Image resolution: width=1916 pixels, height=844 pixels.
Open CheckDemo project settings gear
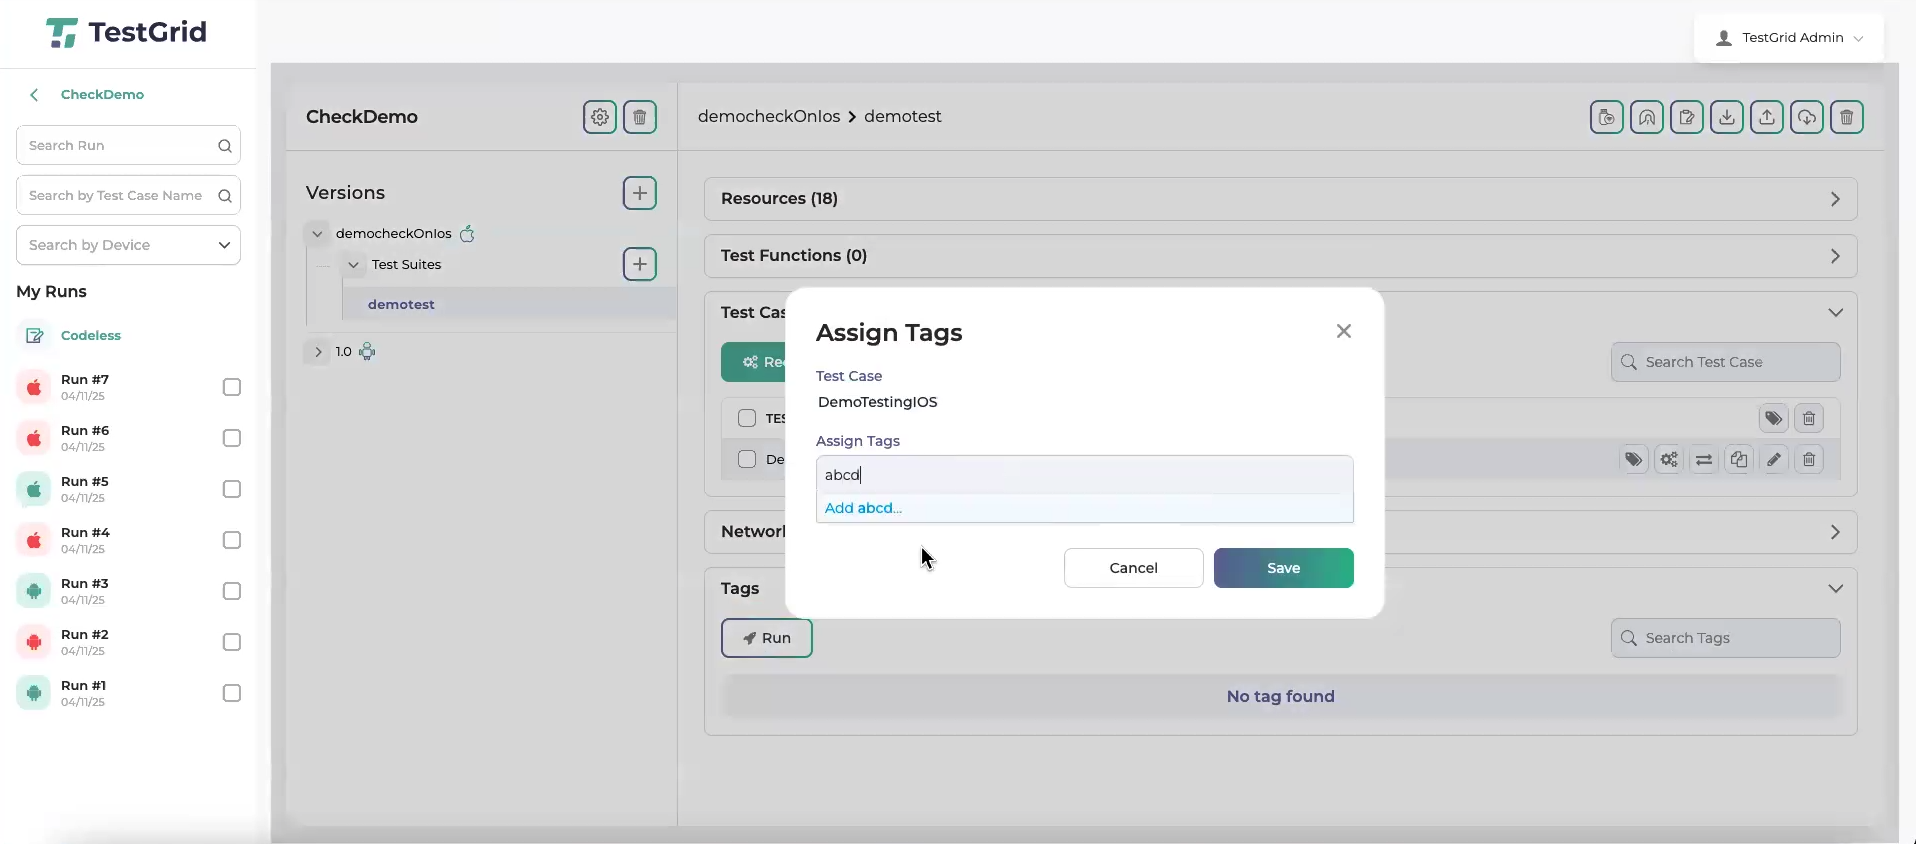coord(600,117)
